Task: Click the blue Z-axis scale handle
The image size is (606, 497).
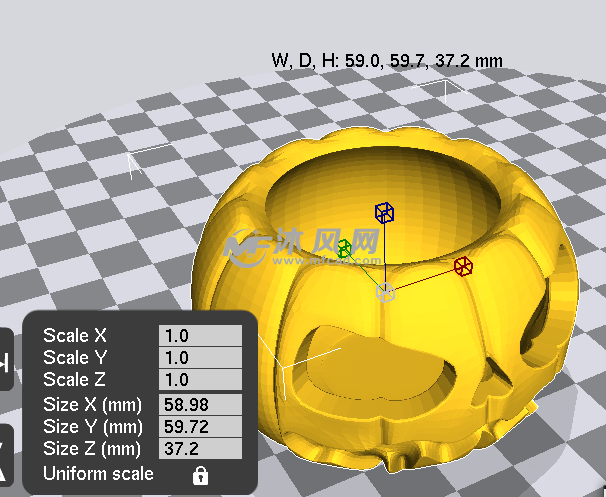Action: (384, 212)
